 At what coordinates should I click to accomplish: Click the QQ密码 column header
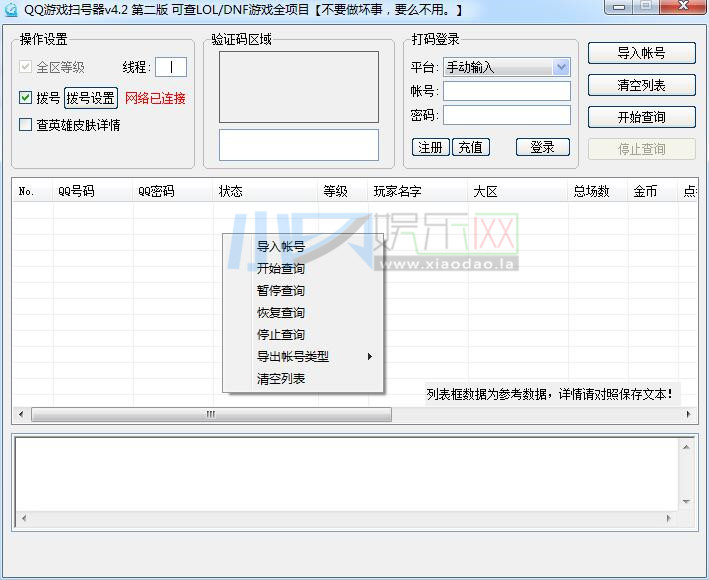click(173, 191)
